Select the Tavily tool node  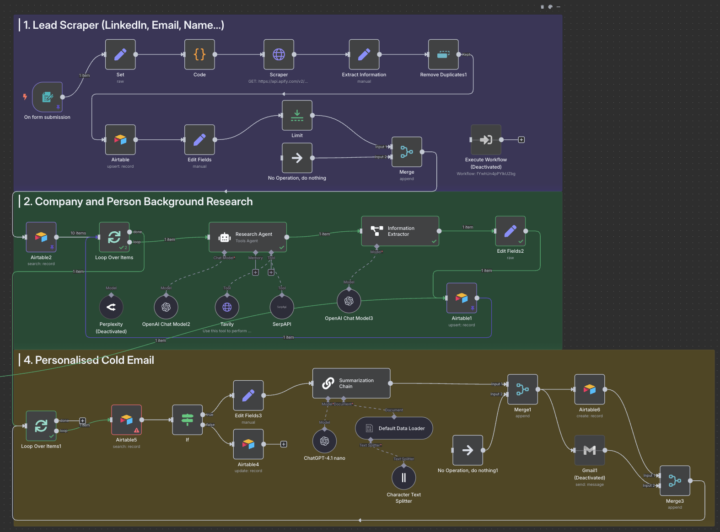tap(227, 307)
